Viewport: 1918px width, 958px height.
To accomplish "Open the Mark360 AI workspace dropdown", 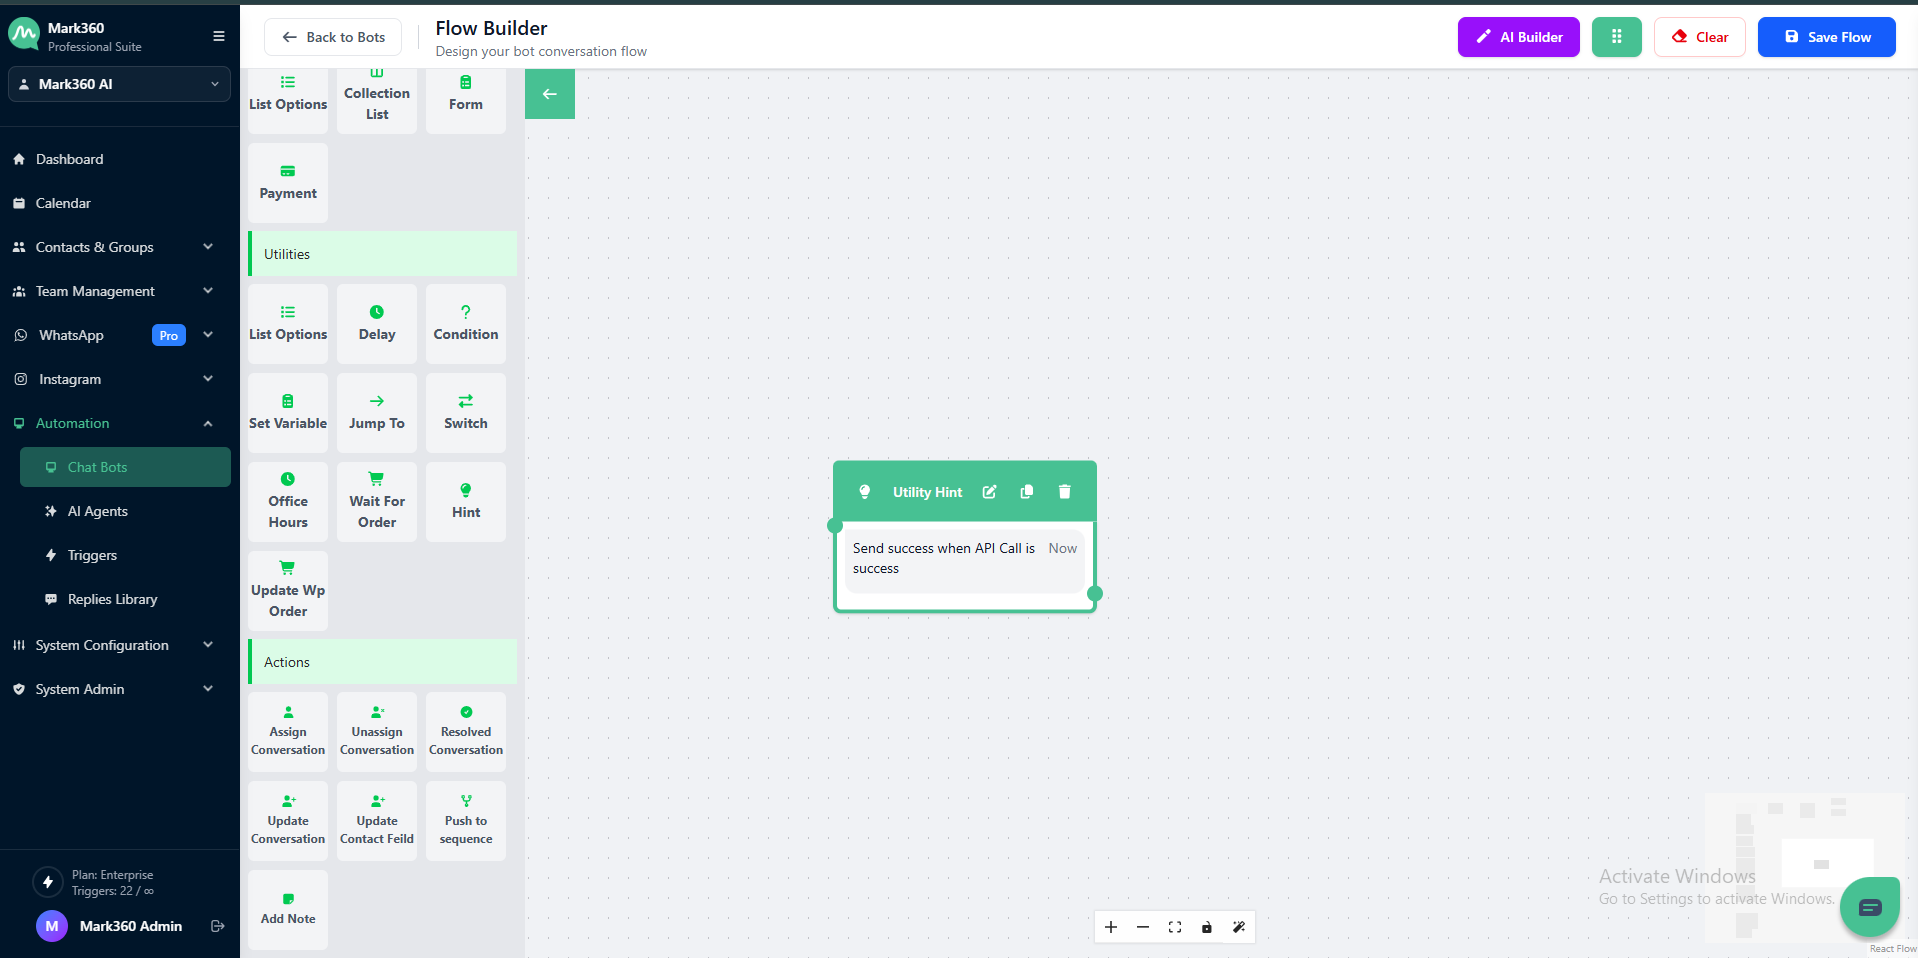I will pyautogui.click(x=119, y=84).
